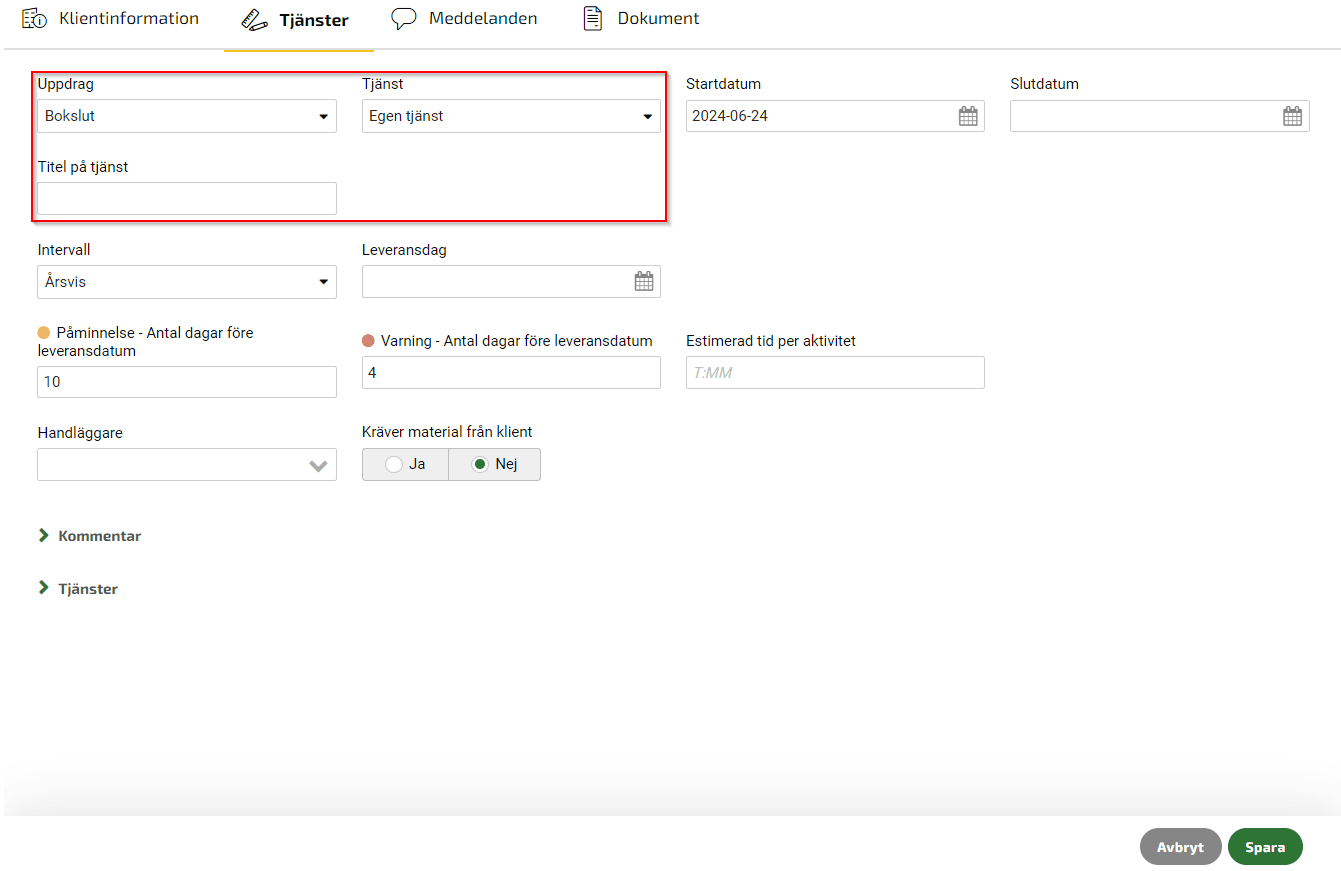Go to the Dokument tab
Screen dimensions: 1341x871
641,19
